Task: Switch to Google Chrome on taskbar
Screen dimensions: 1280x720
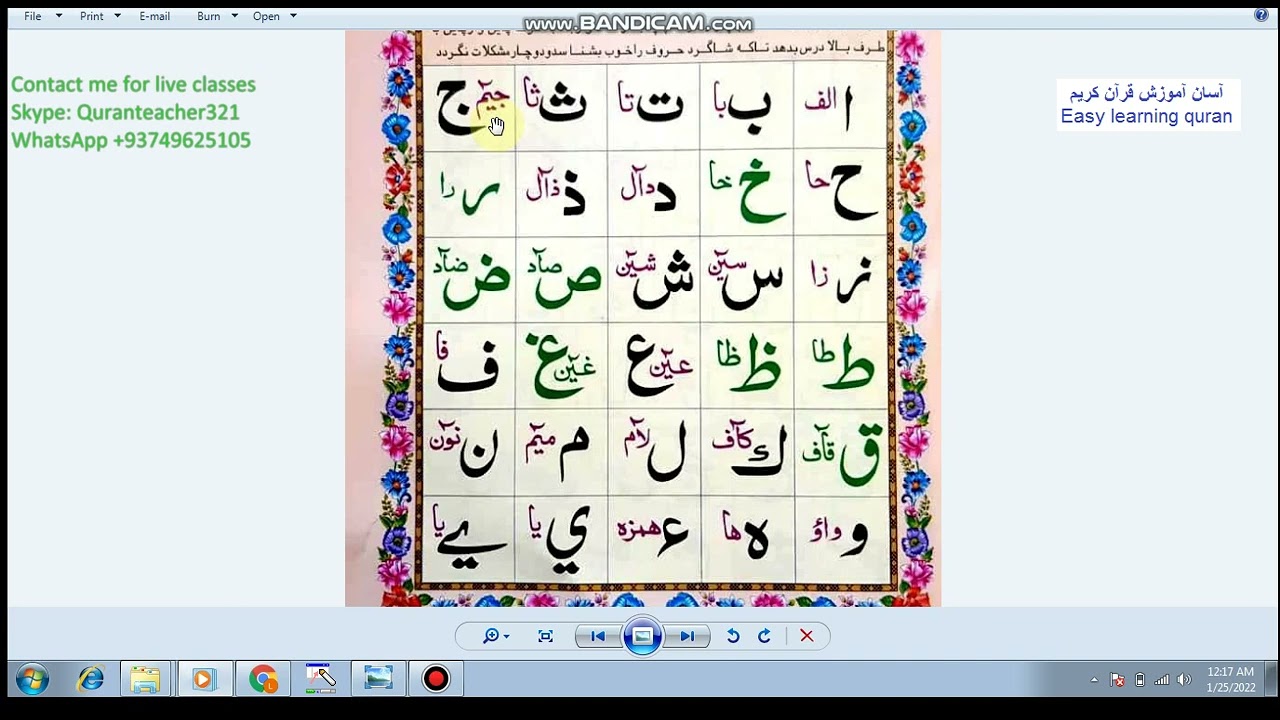Action: coord(263,679)
